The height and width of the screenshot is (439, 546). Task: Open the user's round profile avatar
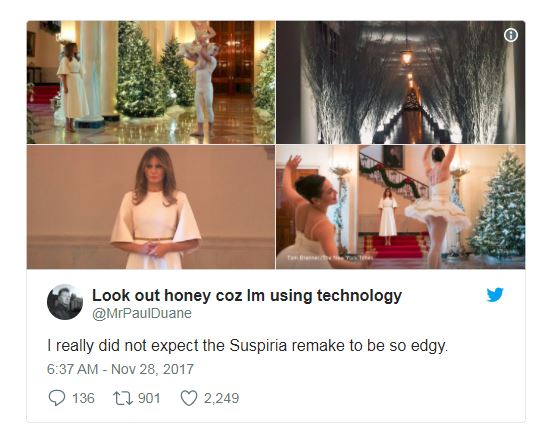(65, 302)
